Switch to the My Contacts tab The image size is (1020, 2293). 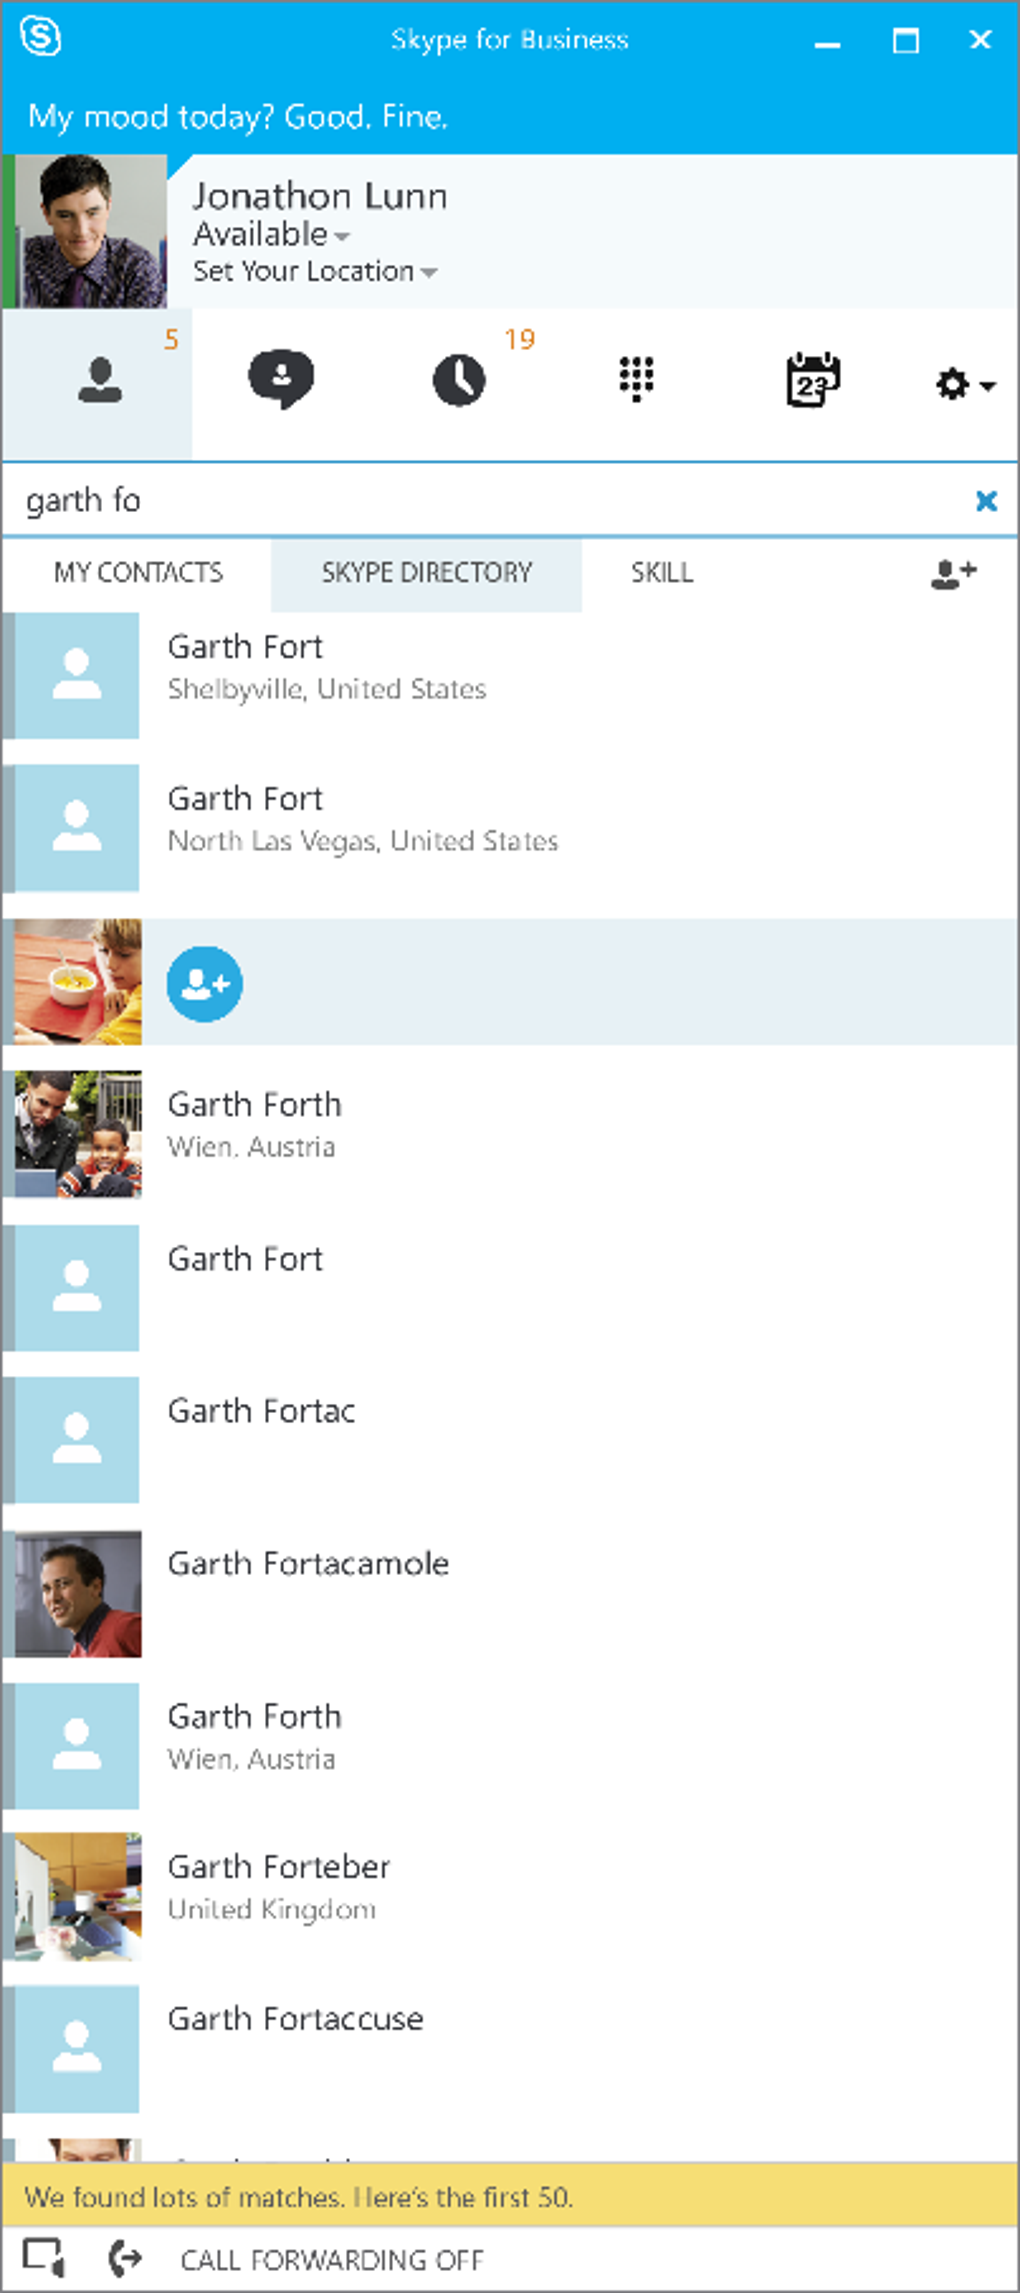point(138,573)
